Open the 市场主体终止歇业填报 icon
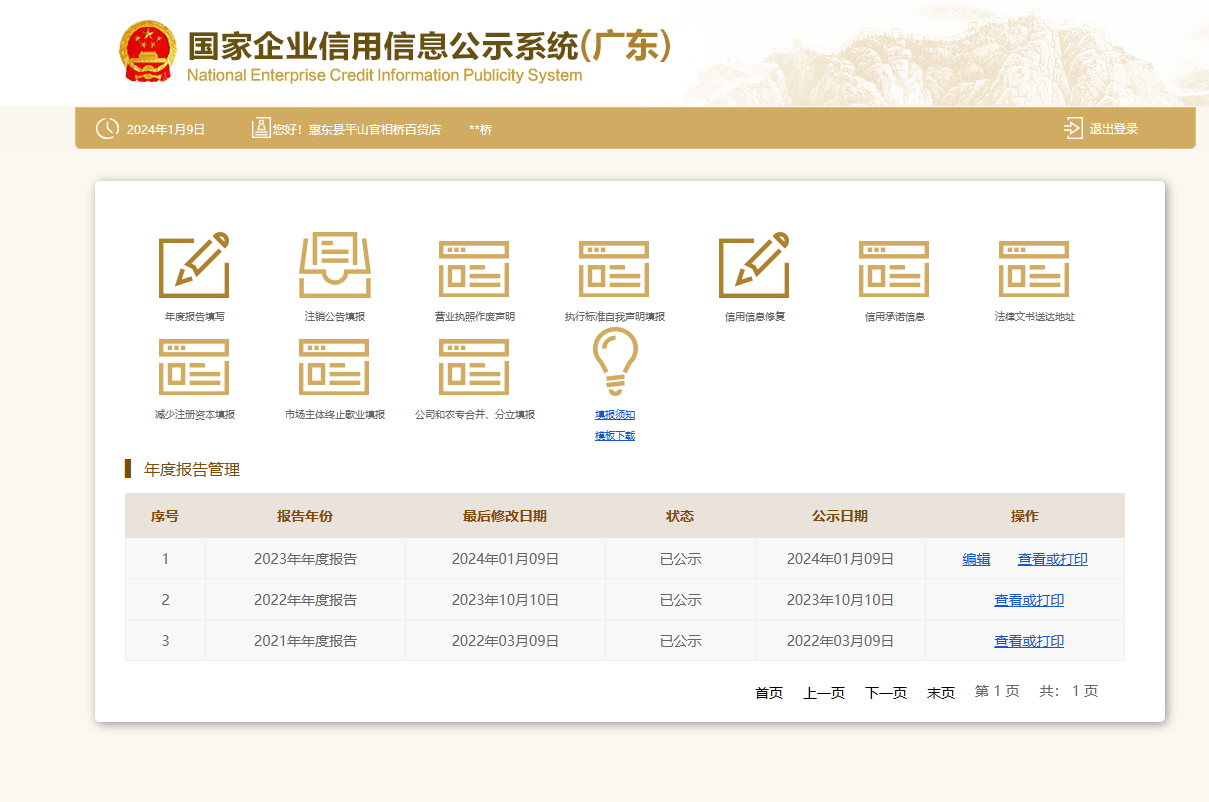This screenshot has height=802, width=1209. point(334,367)
